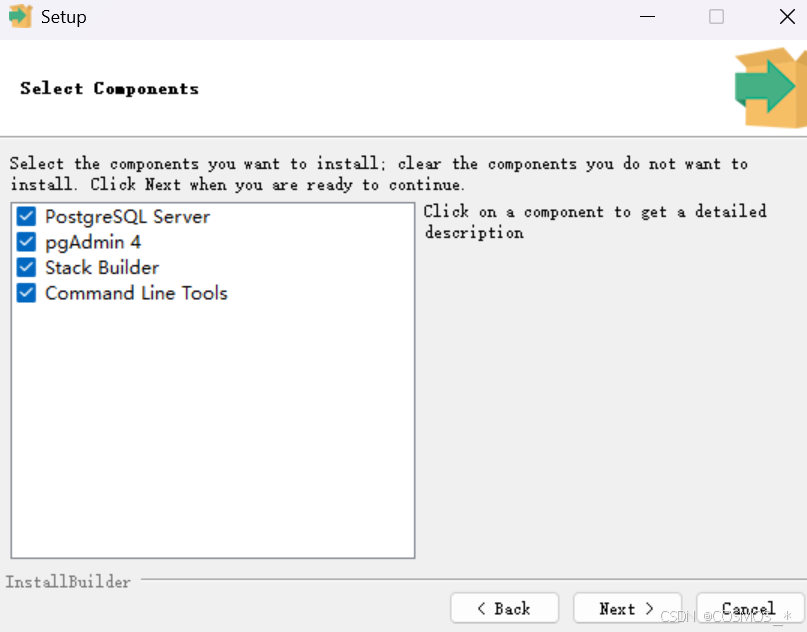Viewport: 807px width, 632px height.
Task: Uncheck the Command Line Tools checkbox
Action: (x=26, y=293)
